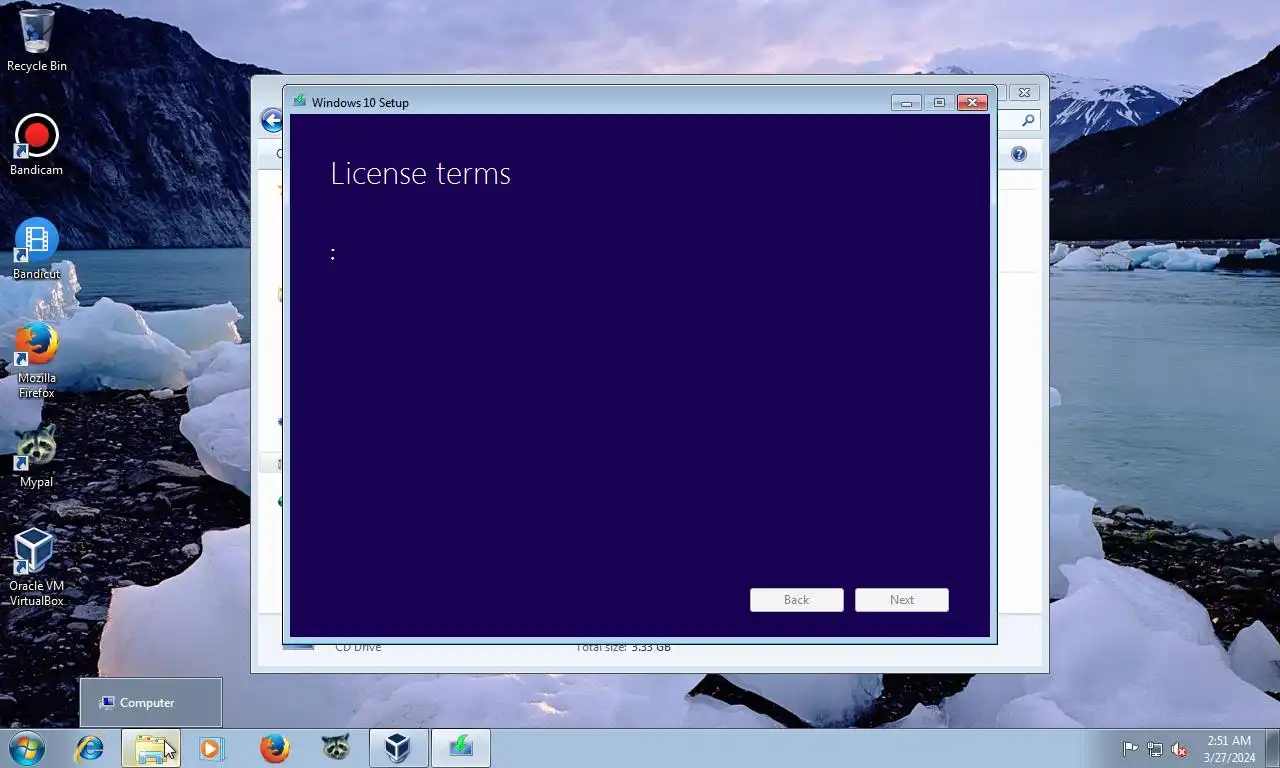Screen dimensions: 1280x768
Task: Click the Back button in Setup
Action: pos(797,600)
